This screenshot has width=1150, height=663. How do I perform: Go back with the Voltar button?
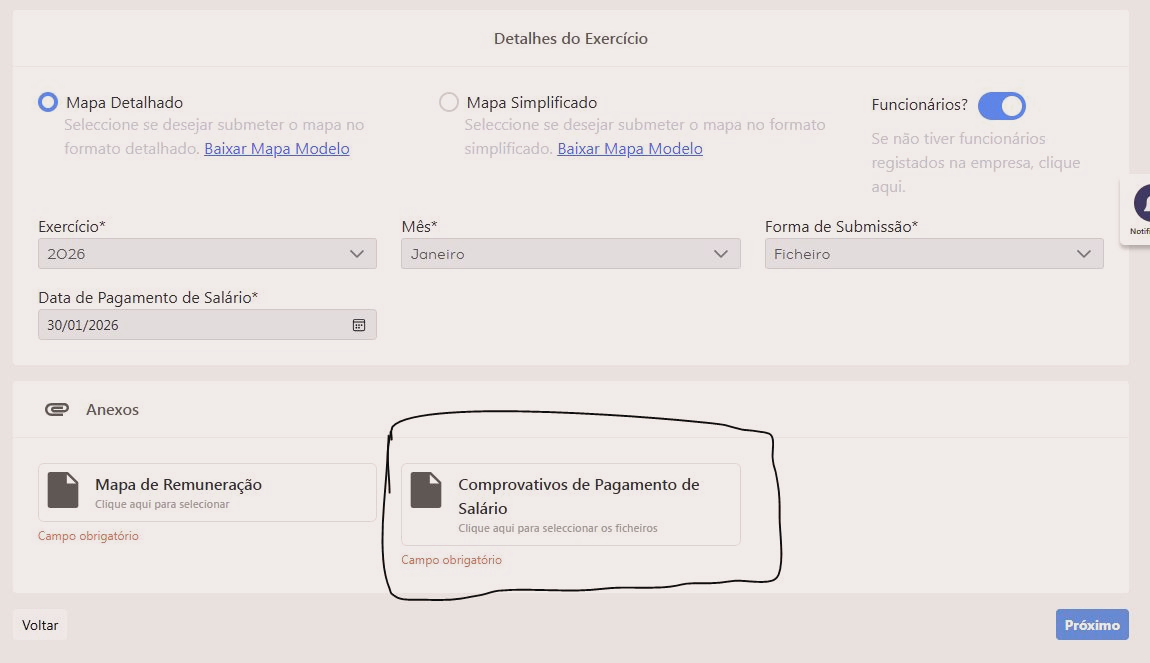[x=40, y=625]
